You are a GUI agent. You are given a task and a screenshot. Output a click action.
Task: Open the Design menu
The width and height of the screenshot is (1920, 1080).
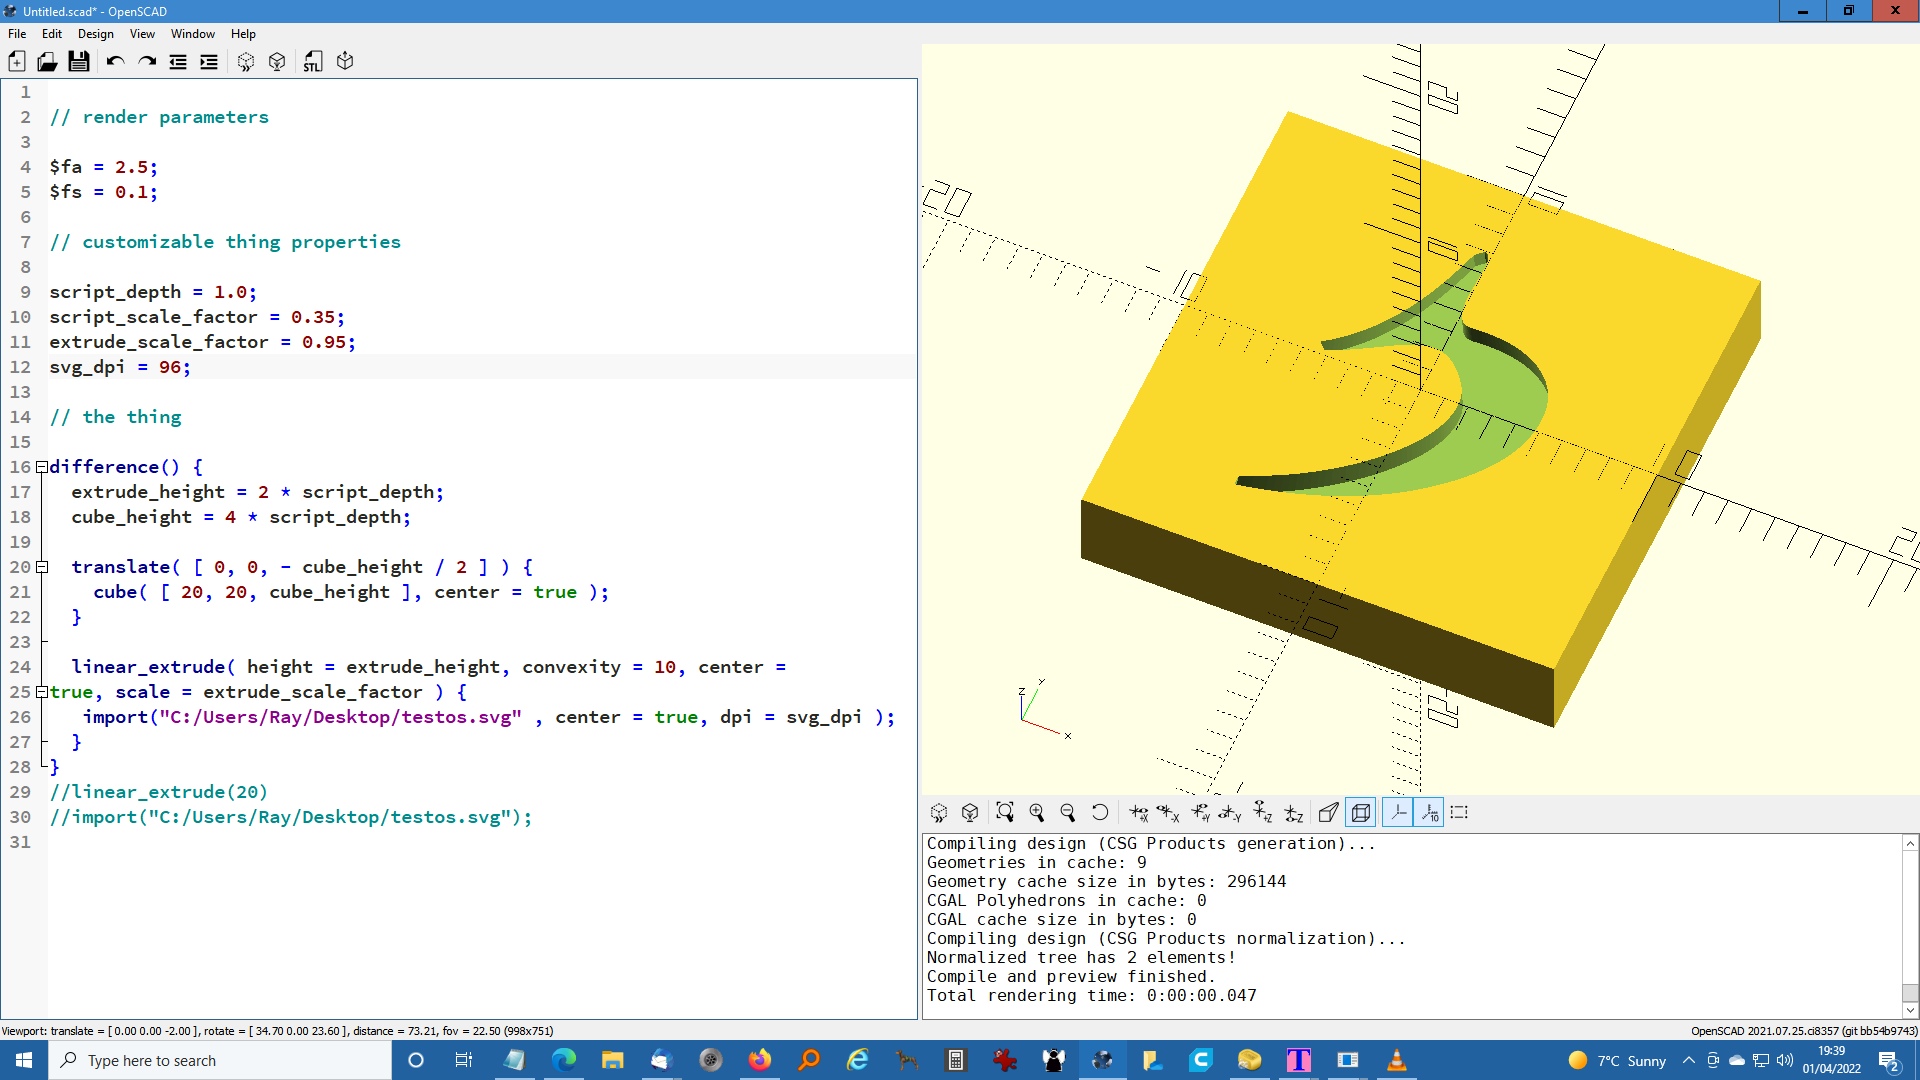click(95, 34)
